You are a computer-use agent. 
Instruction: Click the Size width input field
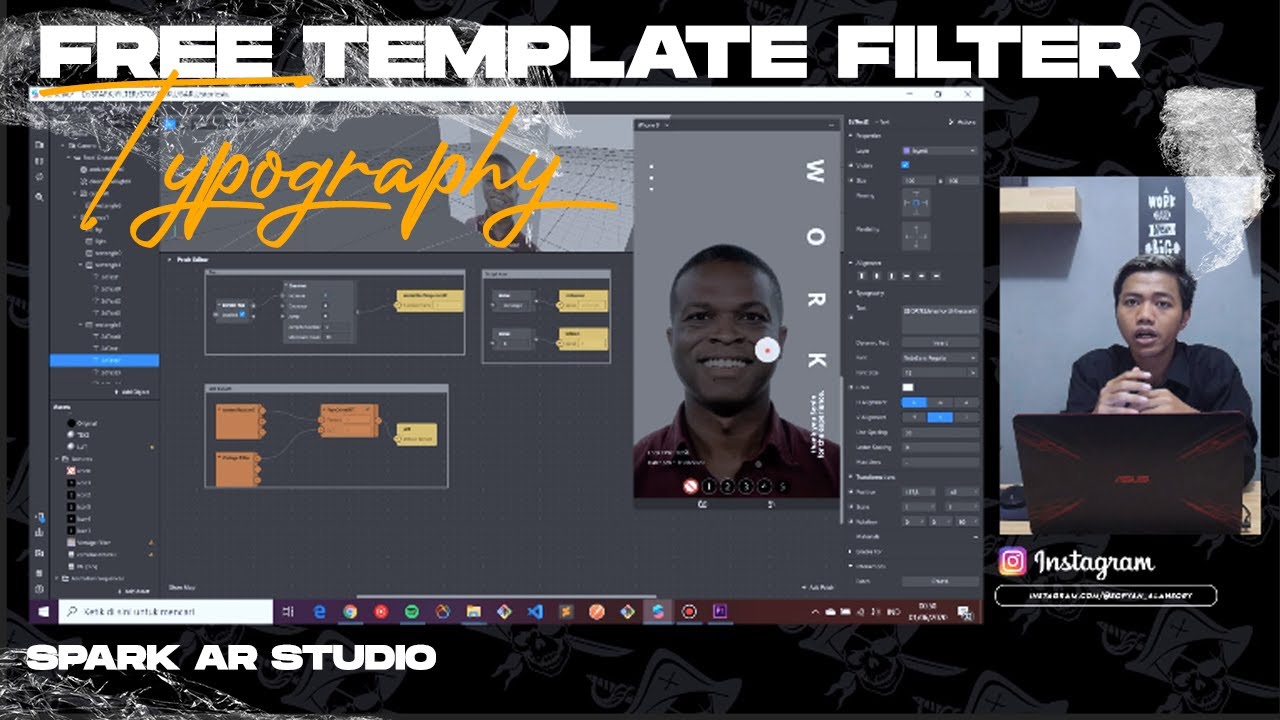[x=920, y=180]
